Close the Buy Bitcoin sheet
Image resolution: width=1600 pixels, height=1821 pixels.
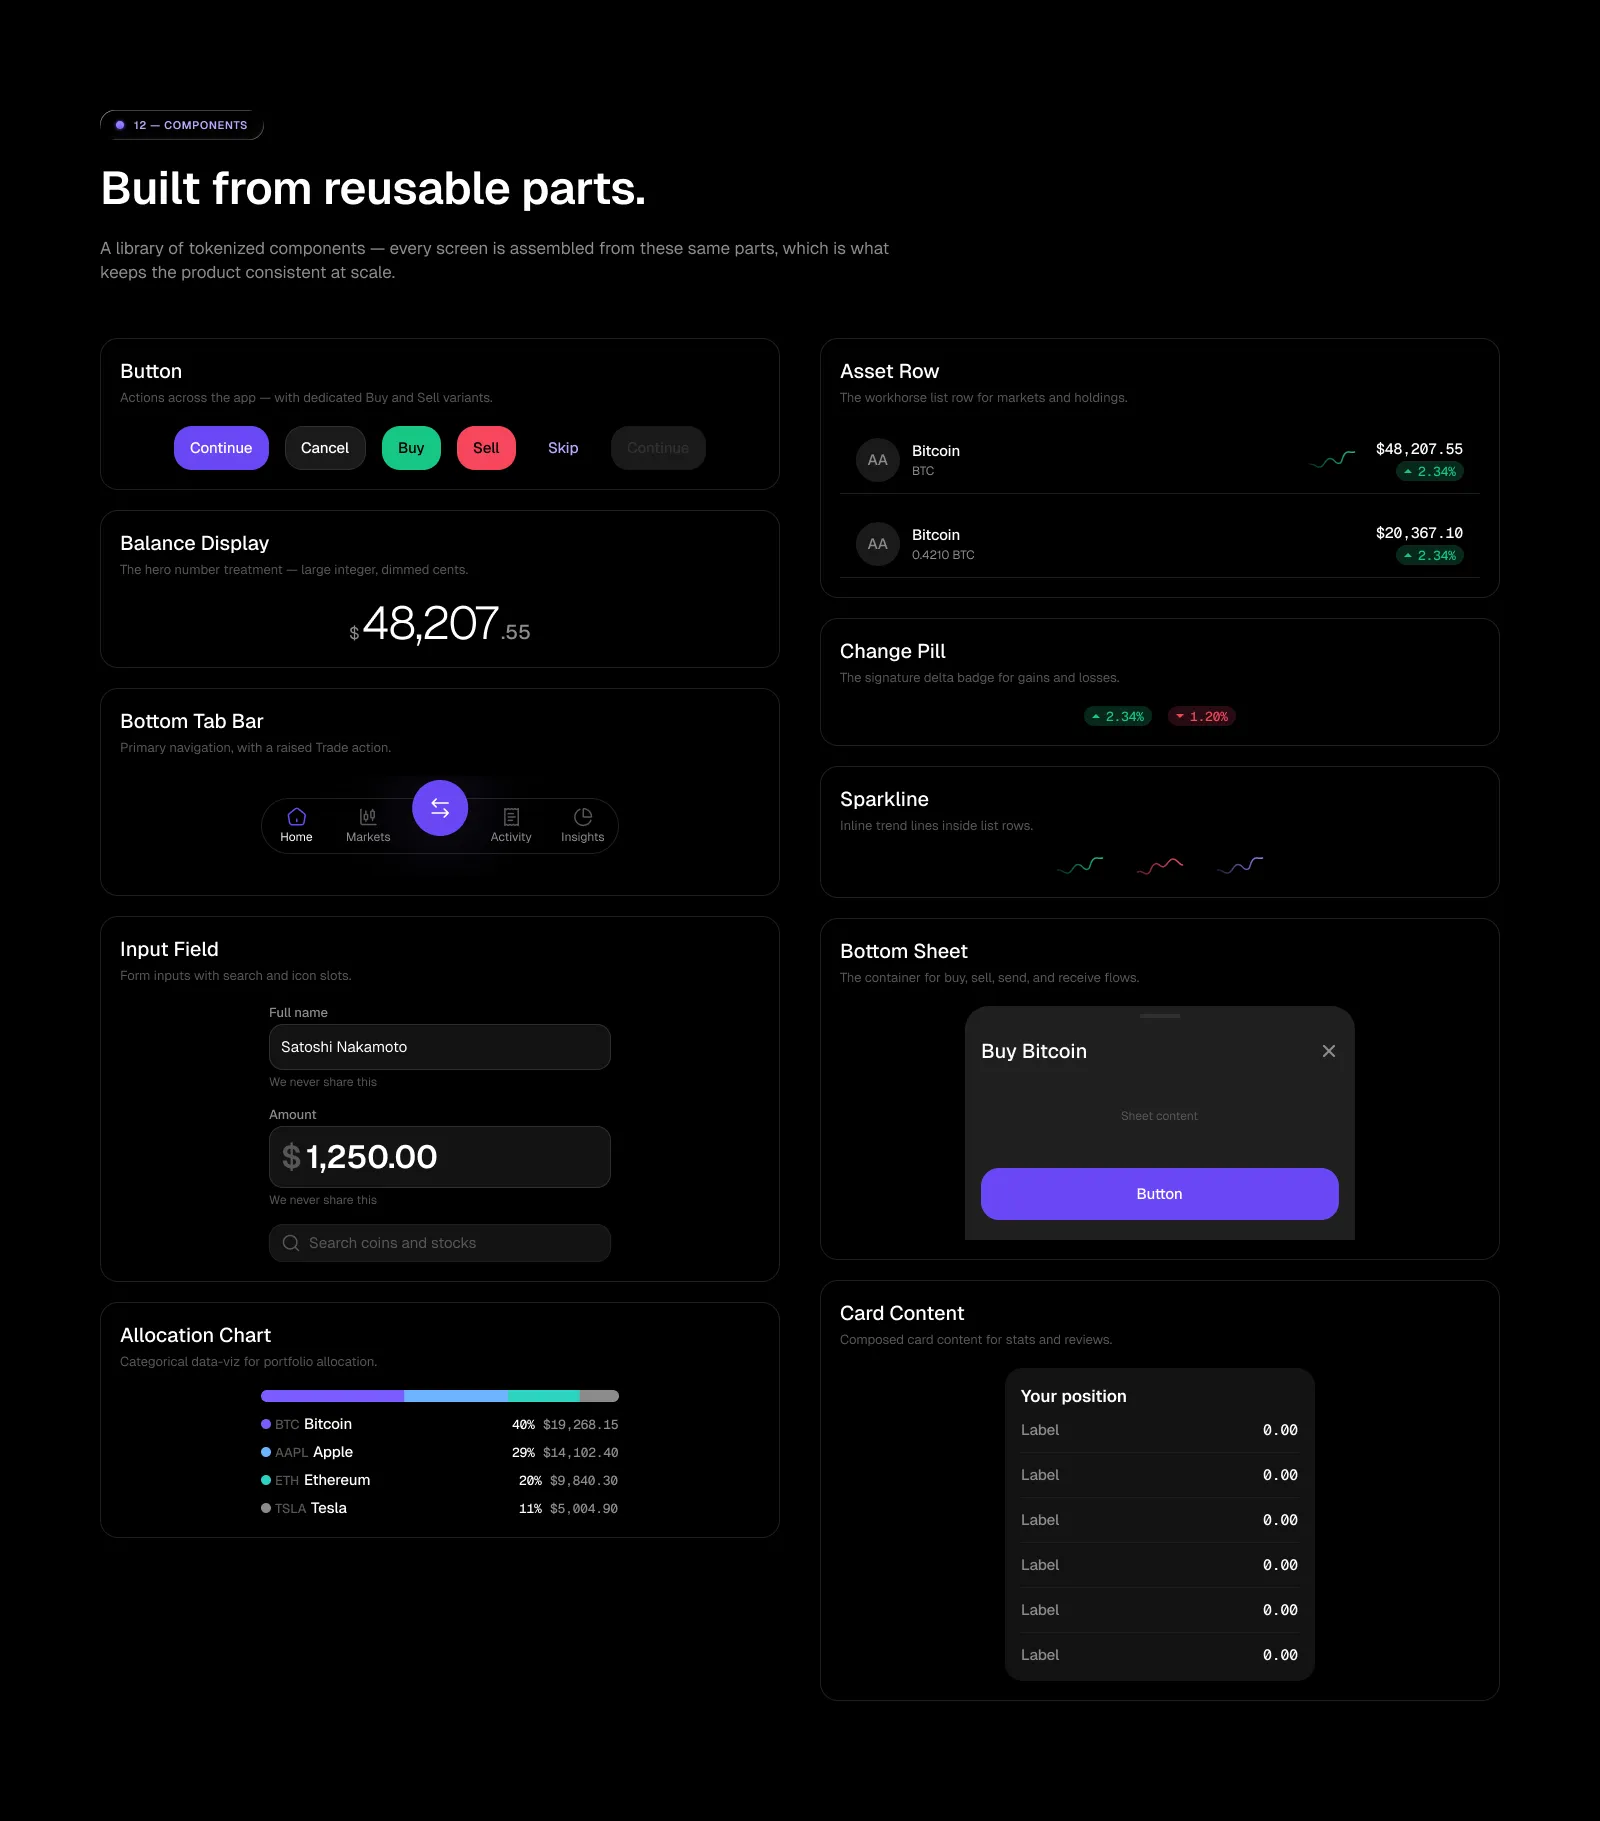tap(1329, 1051)
